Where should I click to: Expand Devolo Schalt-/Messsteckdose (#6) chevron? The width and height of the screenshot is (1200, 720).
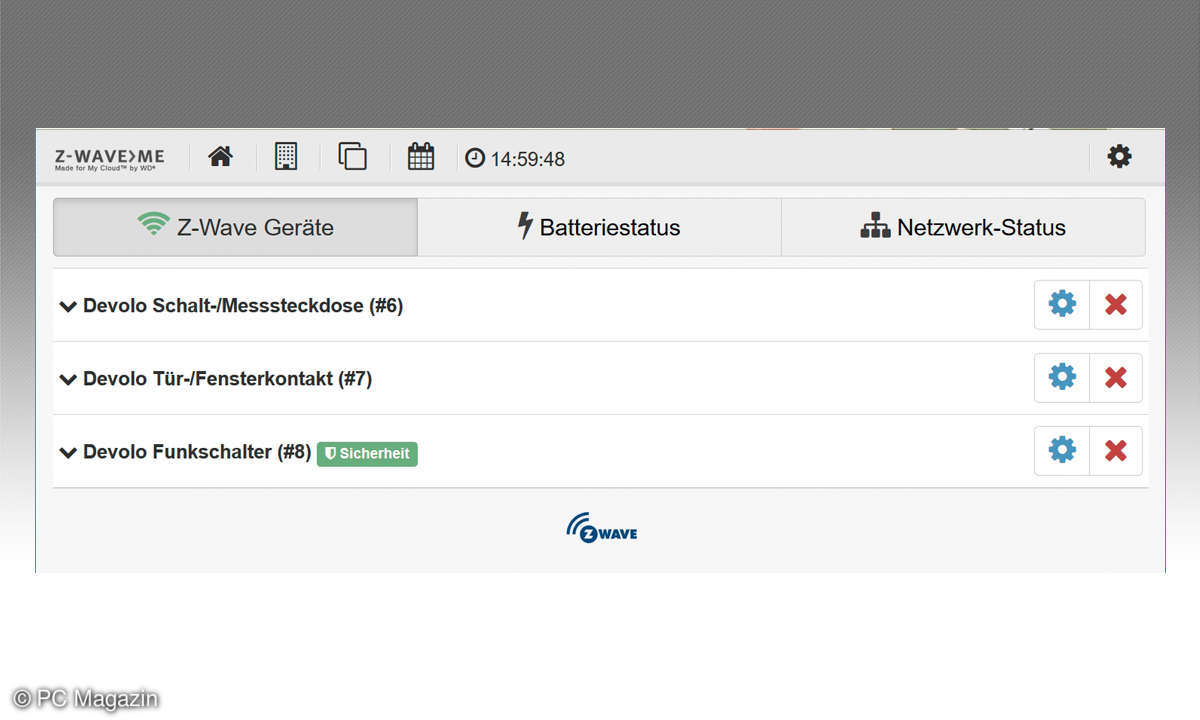click(68, 306)
